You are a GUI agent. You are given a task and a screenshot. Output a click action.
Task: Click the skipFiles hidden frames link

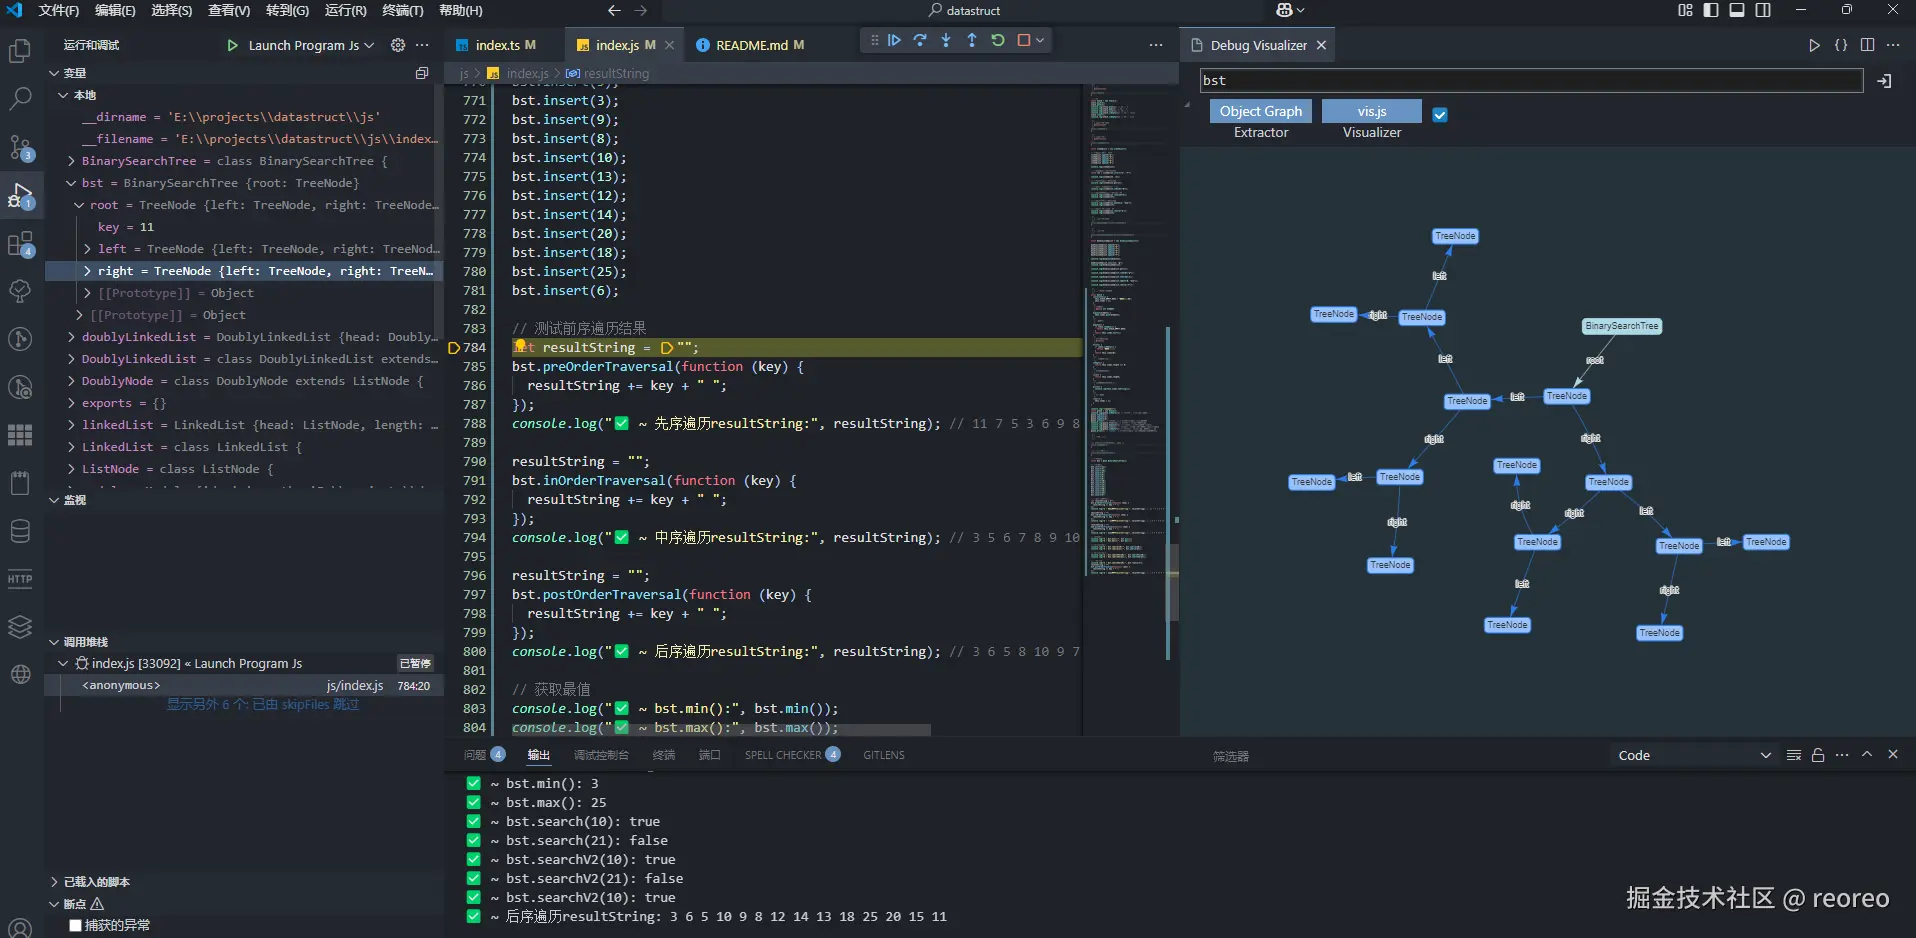pyautogui.click(x=262, y=705)
